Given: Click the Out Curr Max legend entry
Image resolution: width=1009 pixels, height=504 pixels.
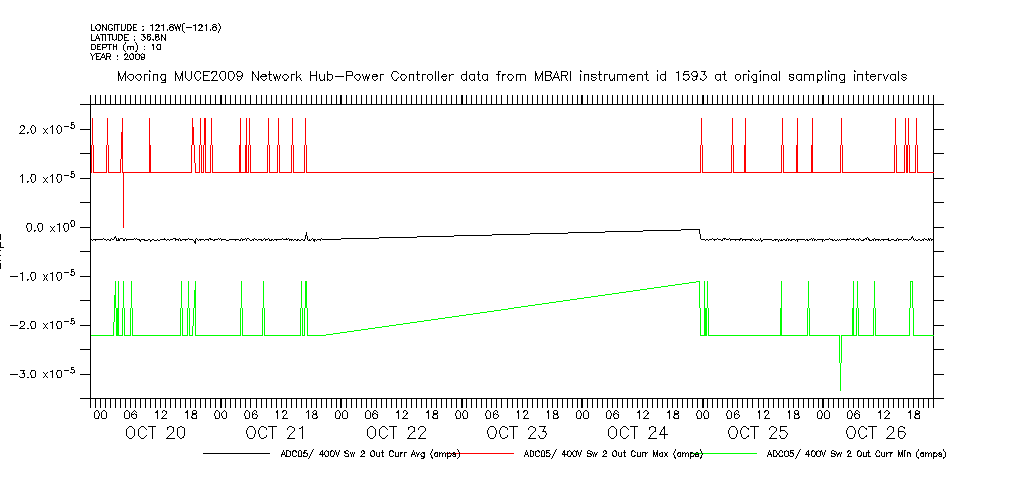Looking at the screenshot, I should 613,454.
